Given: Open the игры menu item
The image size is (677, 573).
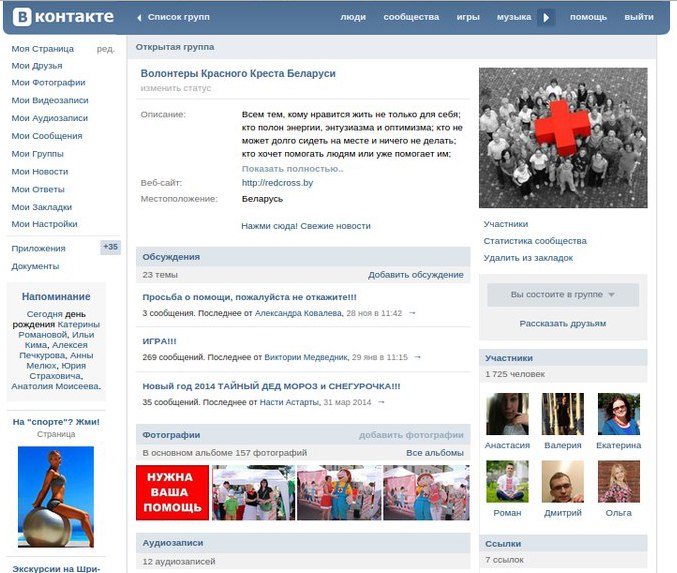Looking at the screenshot, I should pos(468,17).
